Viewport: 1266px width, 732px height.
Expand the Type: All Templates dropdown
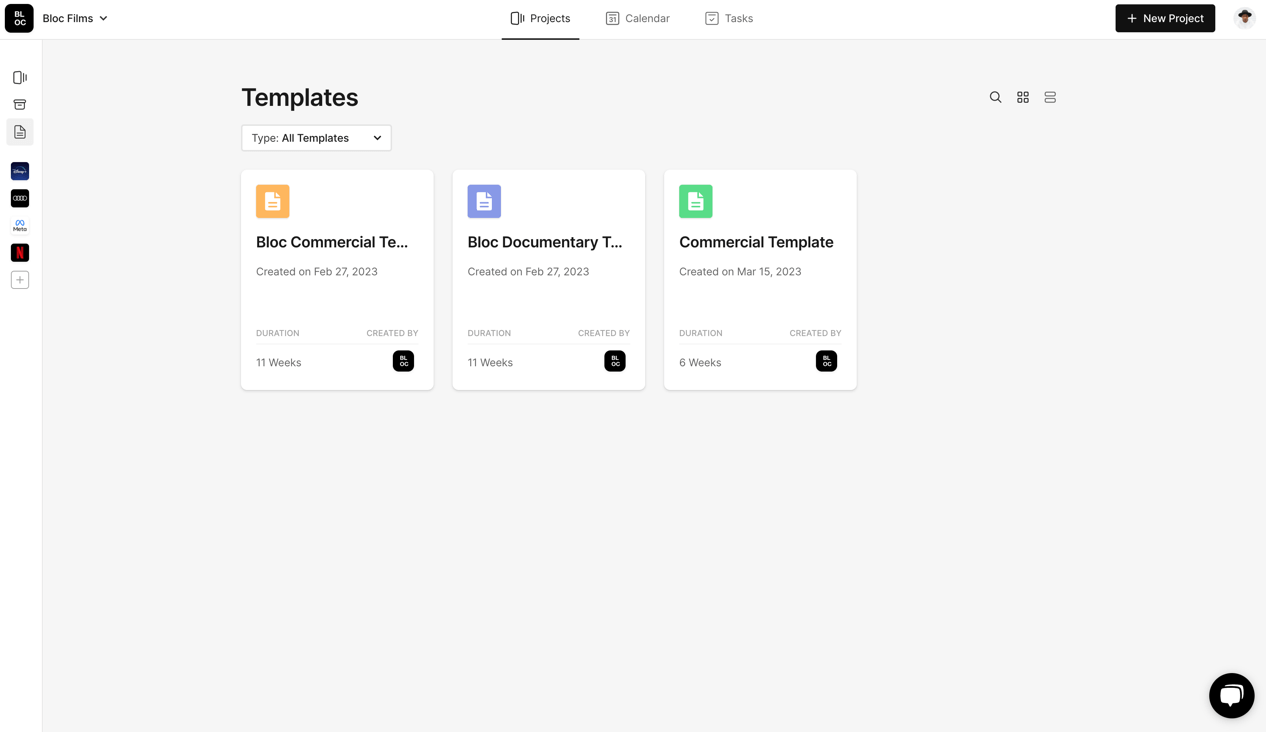[316, 138]
